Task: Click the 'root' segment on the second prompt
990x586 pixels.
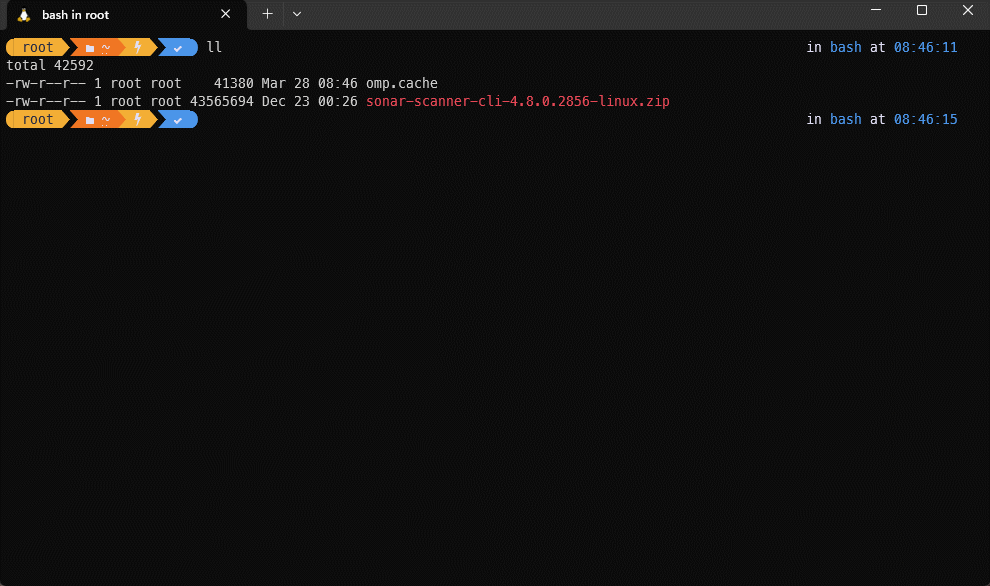Action: [x=38, y=119]
